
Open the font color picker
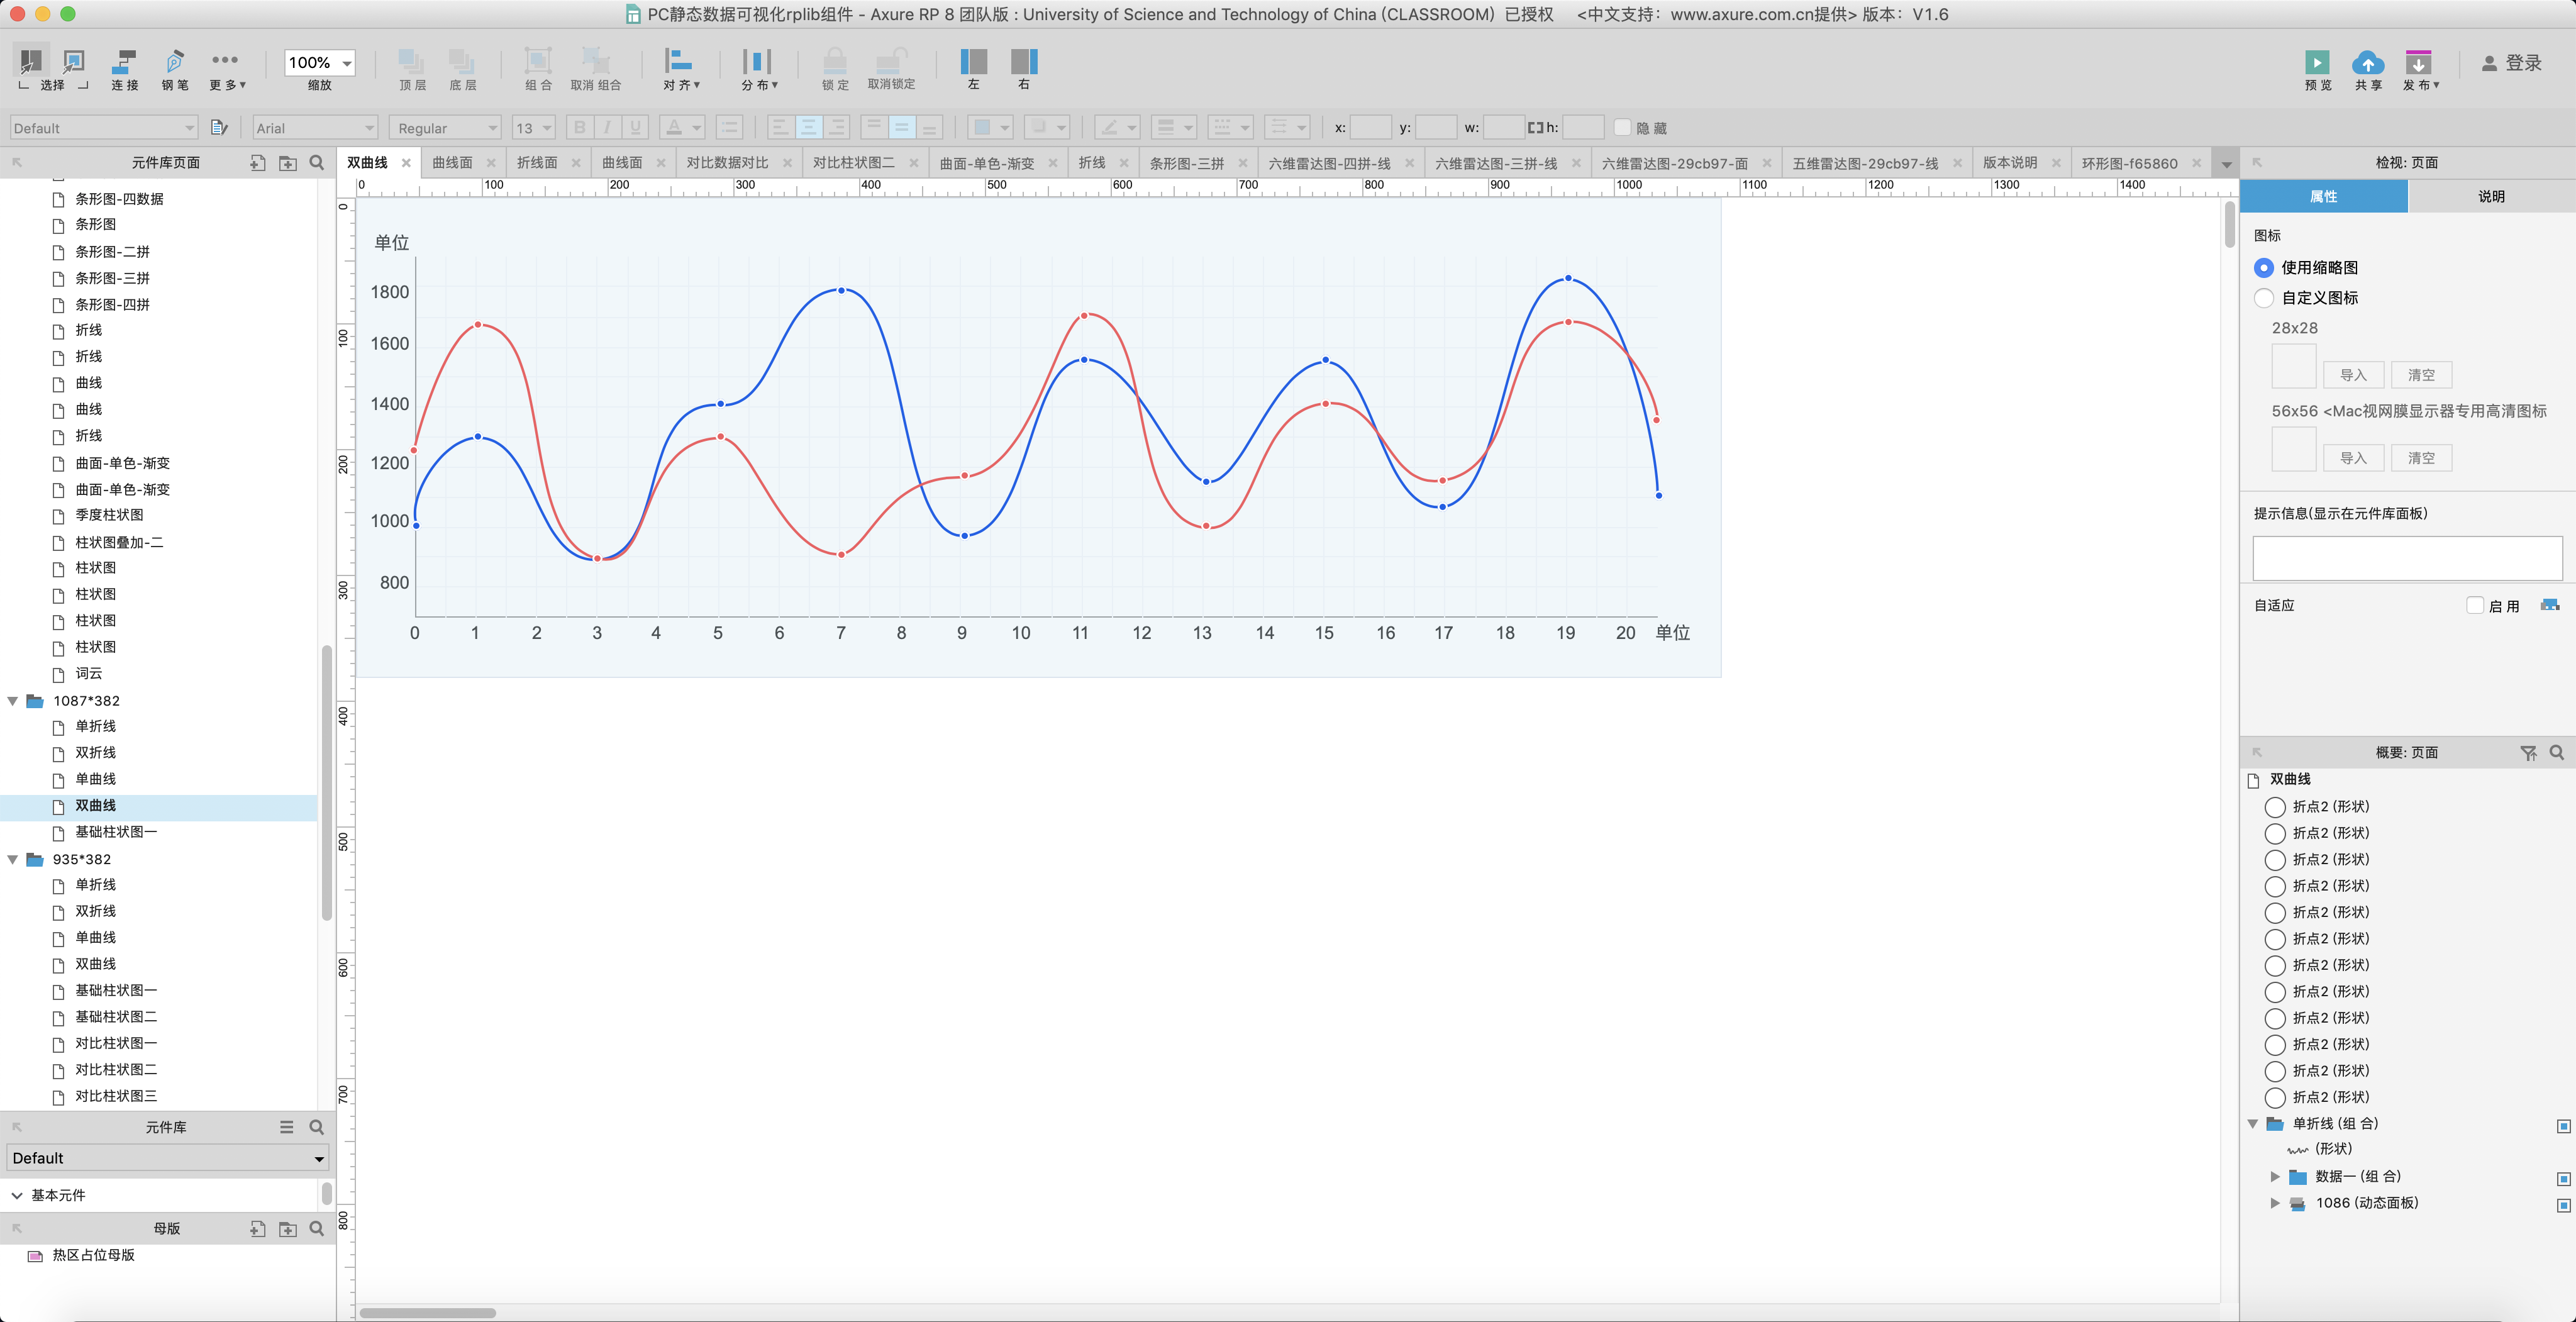[x=683, y=128]
